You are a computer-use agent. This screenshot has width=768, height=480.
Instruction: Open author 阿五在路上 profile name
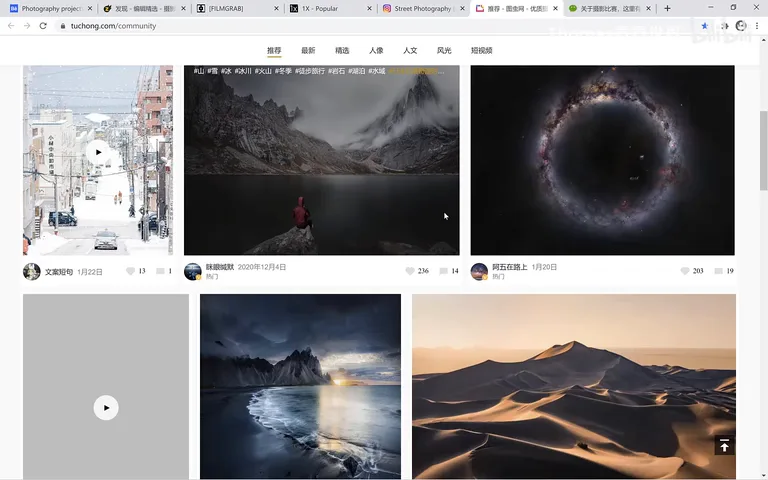(509, 267)
